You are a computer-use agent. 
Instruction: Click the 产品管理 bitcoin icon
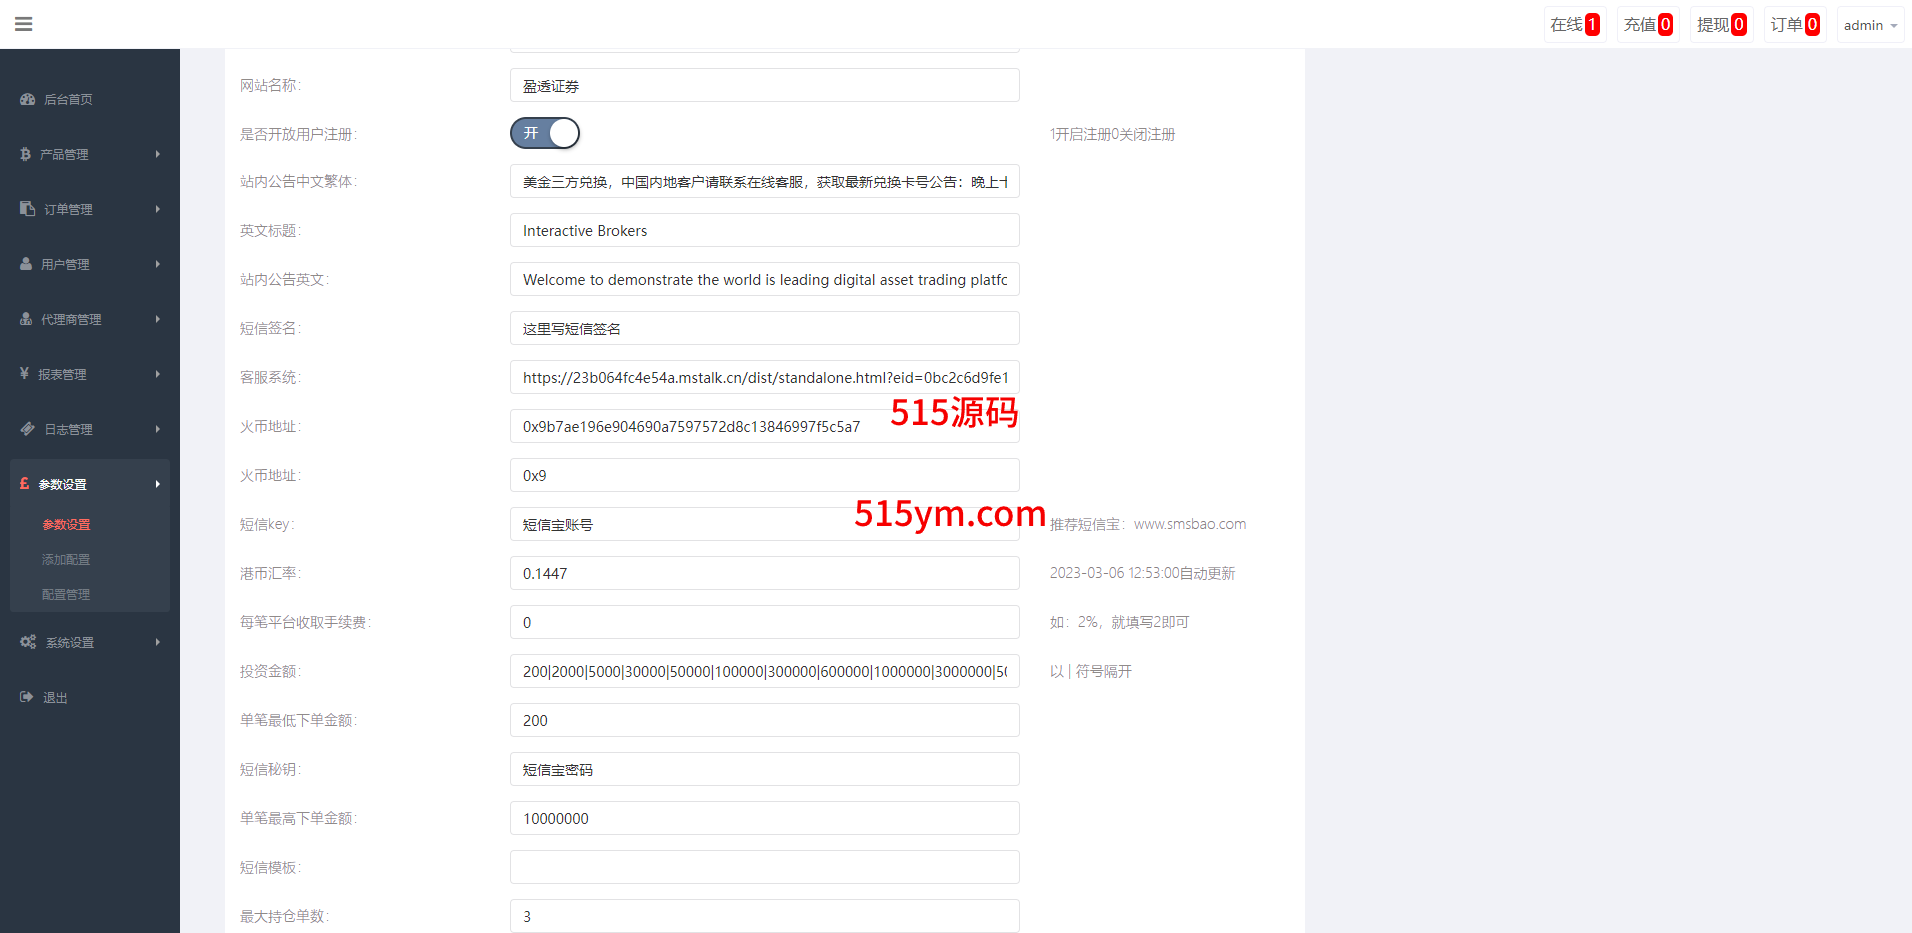[26, 154]
